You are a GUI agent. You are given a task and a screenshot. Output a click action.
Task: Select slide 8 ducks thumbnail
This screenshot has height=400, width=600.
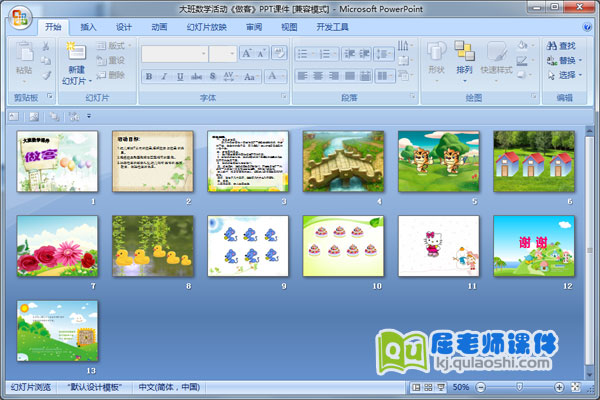pos(153,246)
